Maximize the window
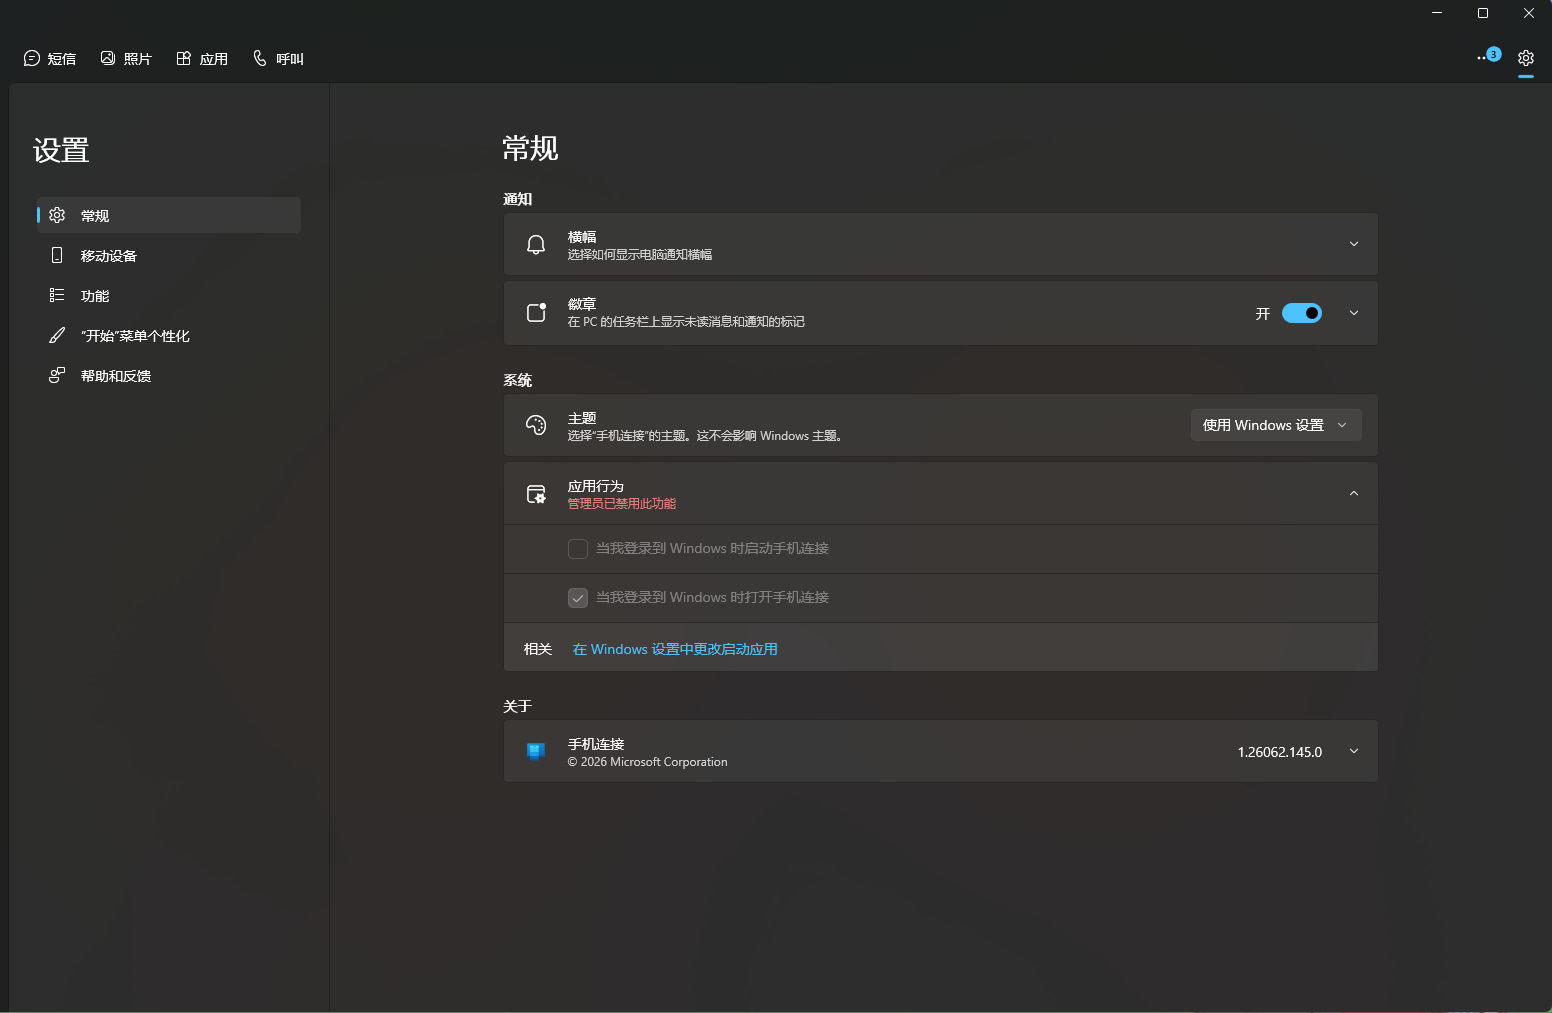 [x=1483, y=13]
